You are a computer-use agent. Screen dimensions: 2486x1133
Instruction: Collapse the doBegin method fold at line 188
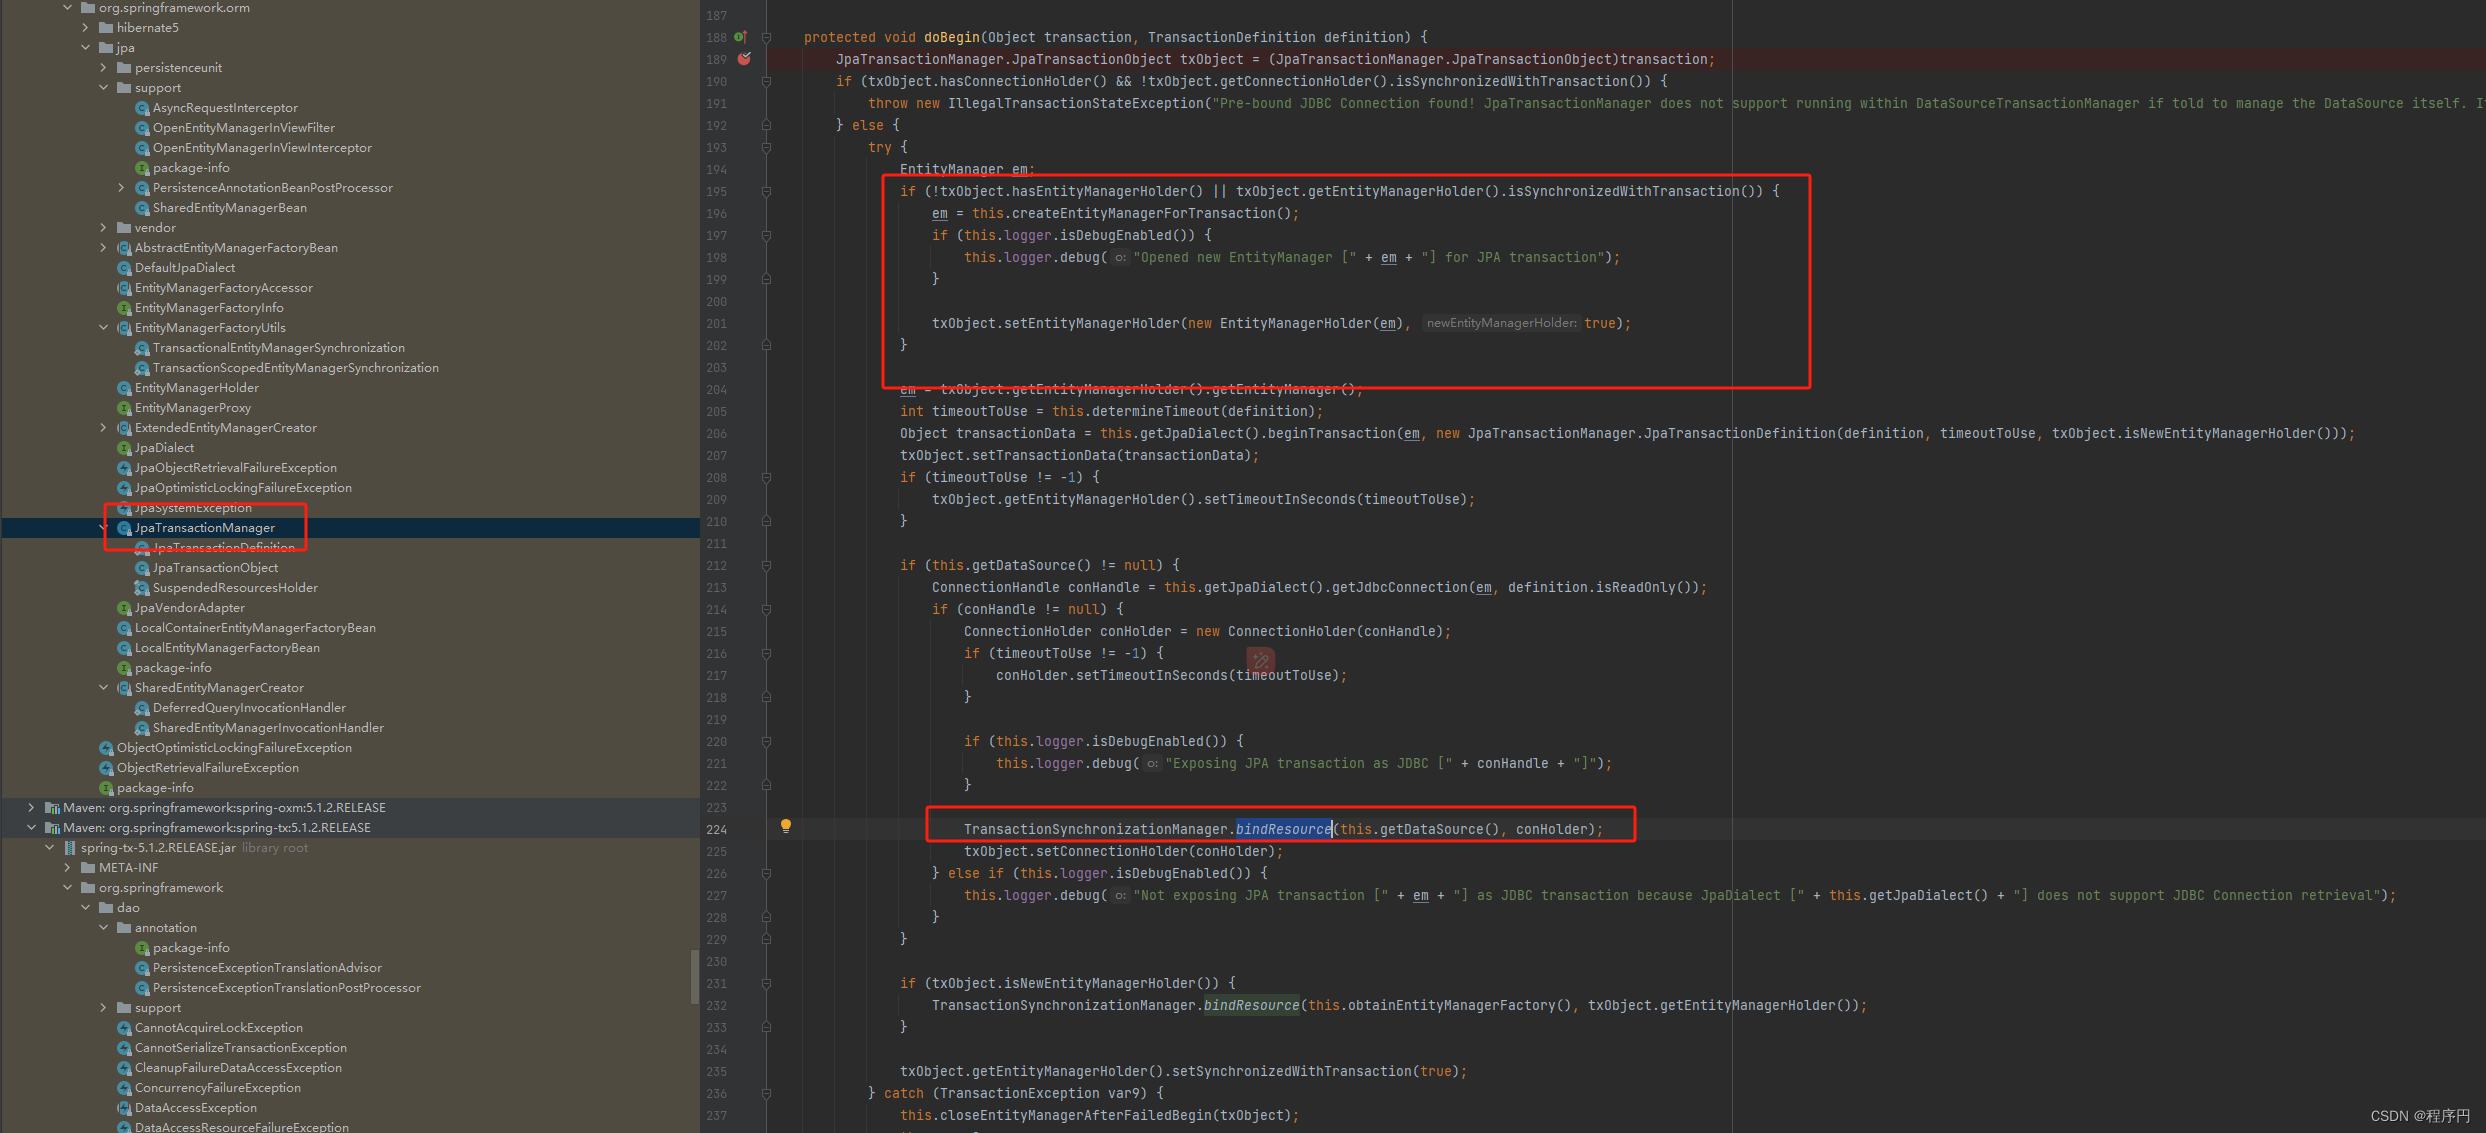tap(765, 37)
